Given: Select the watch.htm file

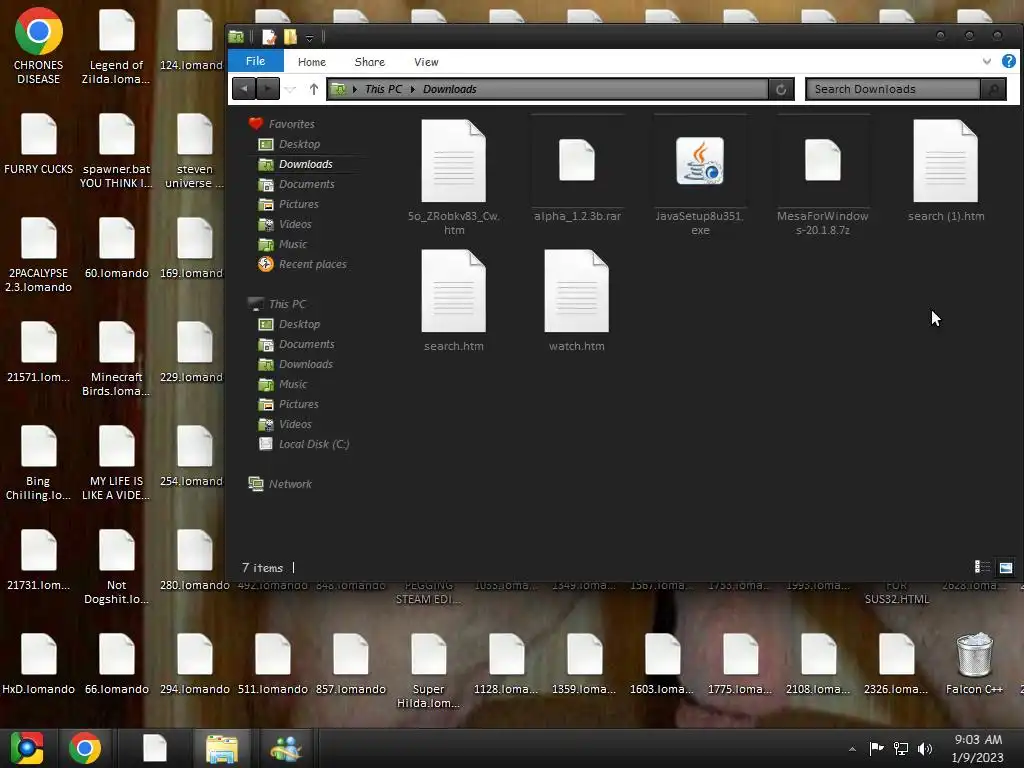Looking at the screenshot, I should pyautogui.click(x=577, y=300).
